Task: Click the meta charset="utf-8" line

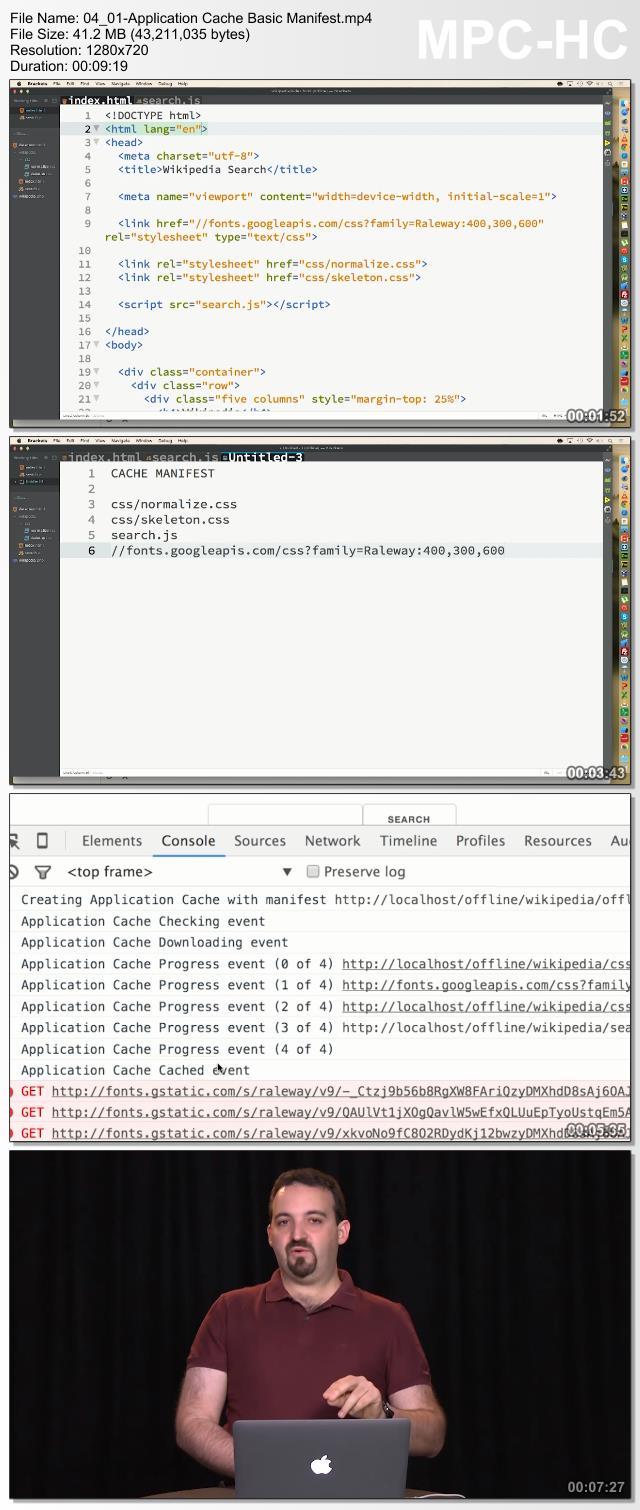Action: 188,156
